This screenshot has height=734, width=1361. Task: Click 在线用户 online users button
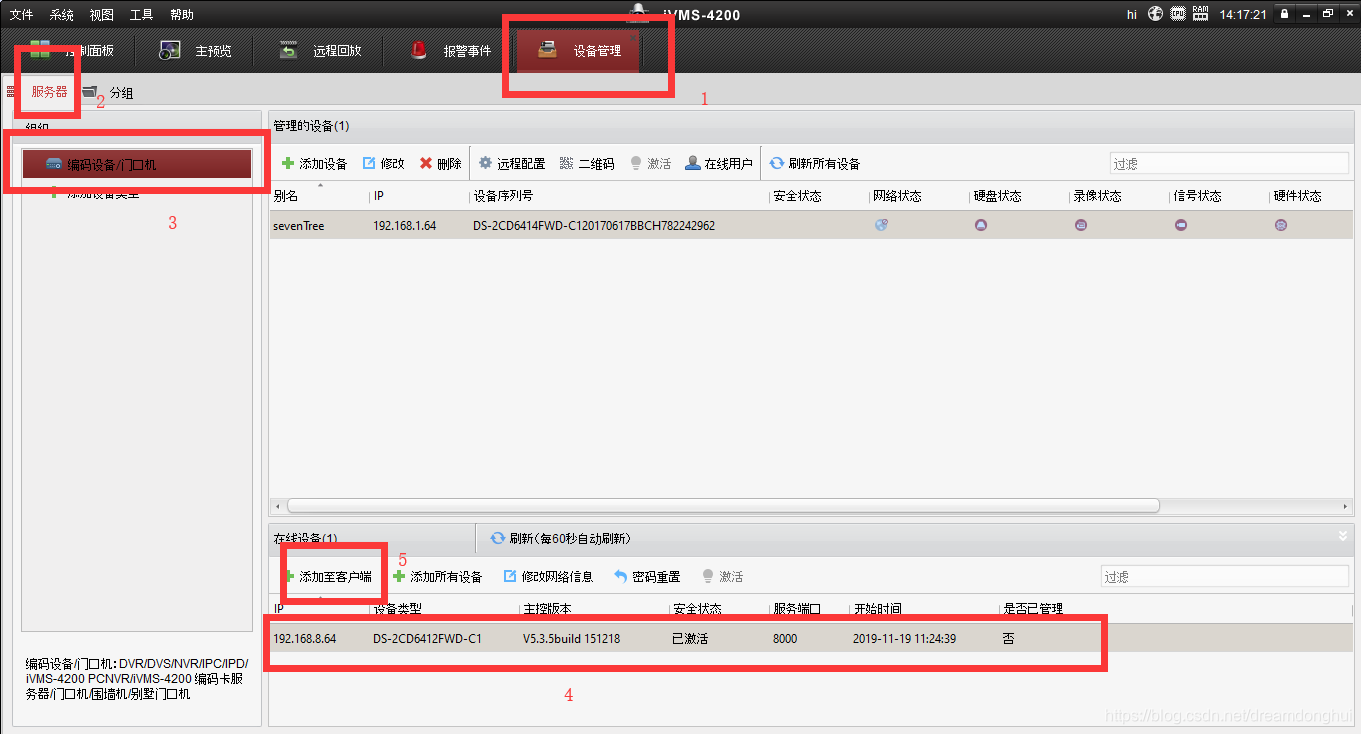(719, 163)
